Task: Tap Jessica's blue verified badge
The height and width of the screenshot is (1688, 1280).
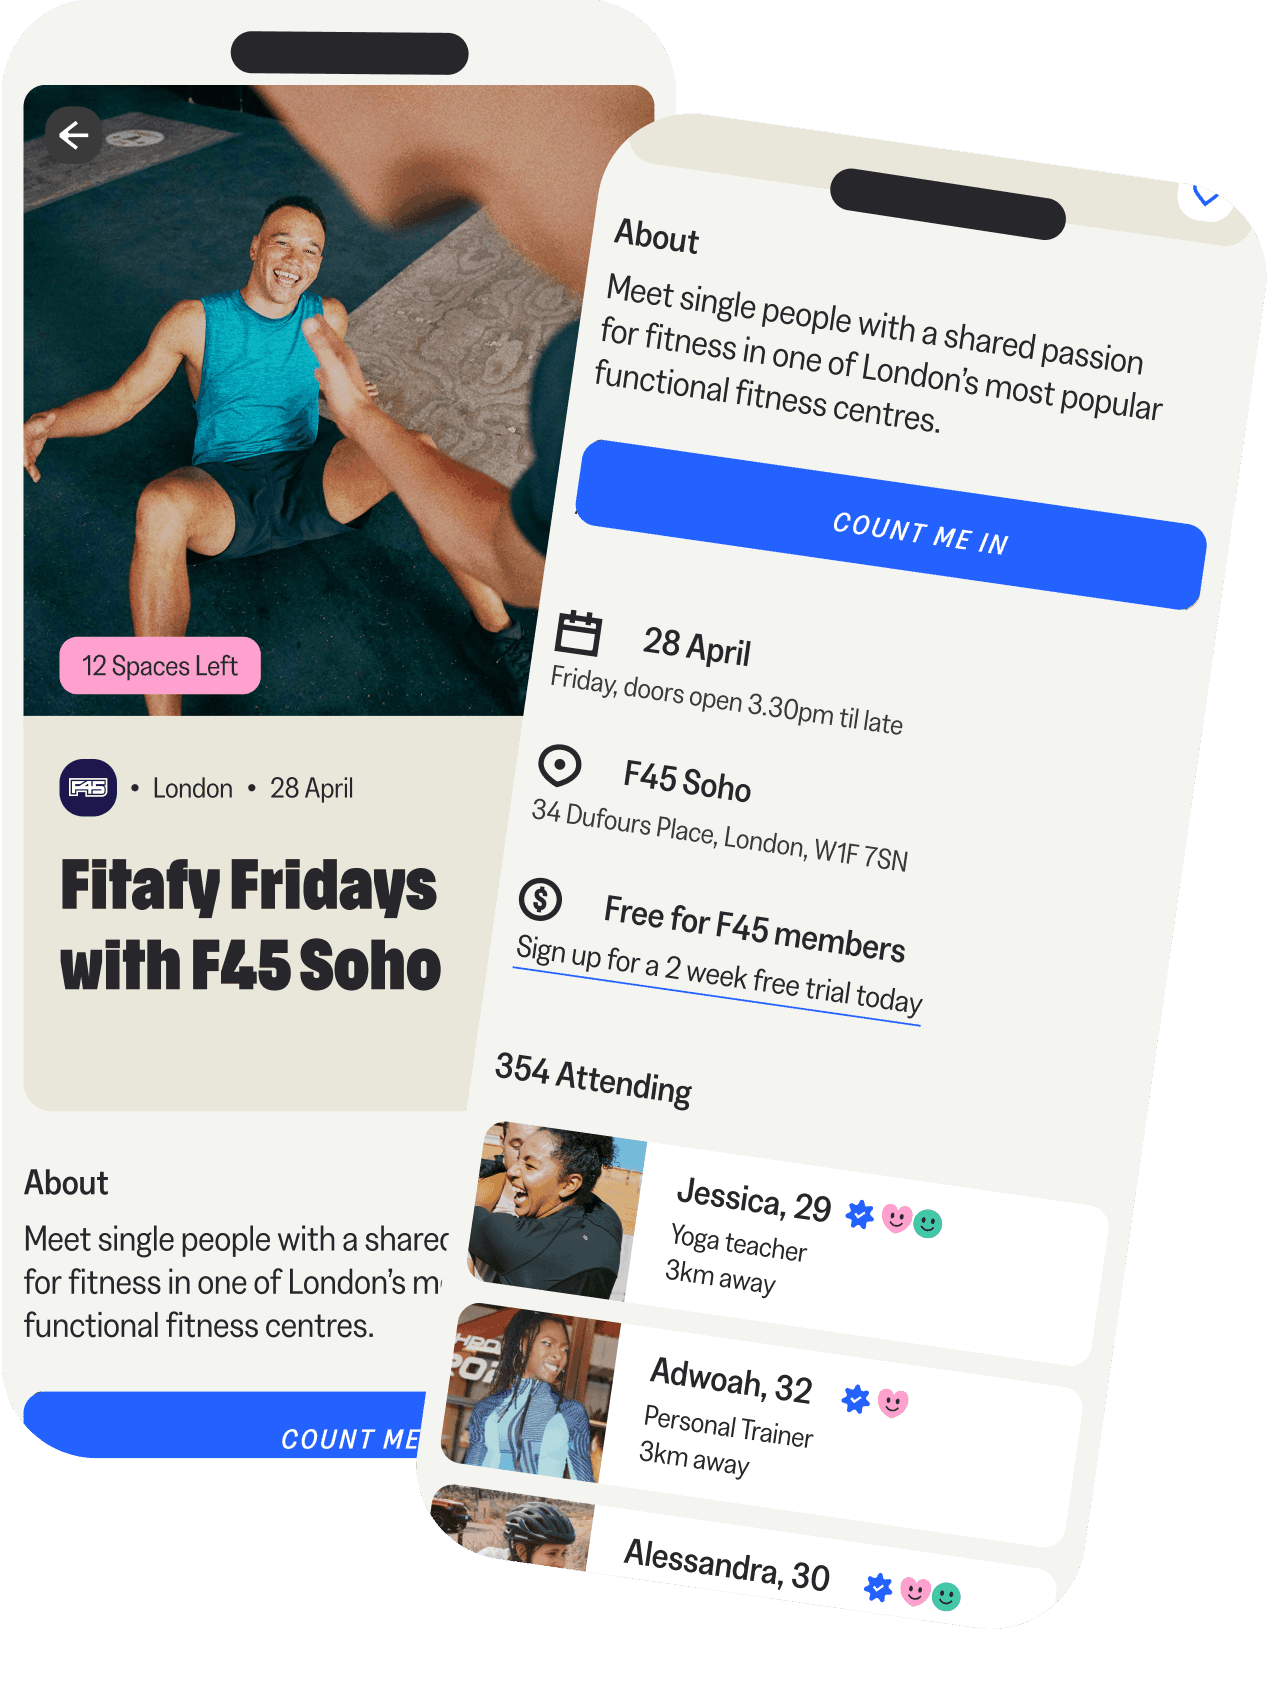Action: [860, 1215]
